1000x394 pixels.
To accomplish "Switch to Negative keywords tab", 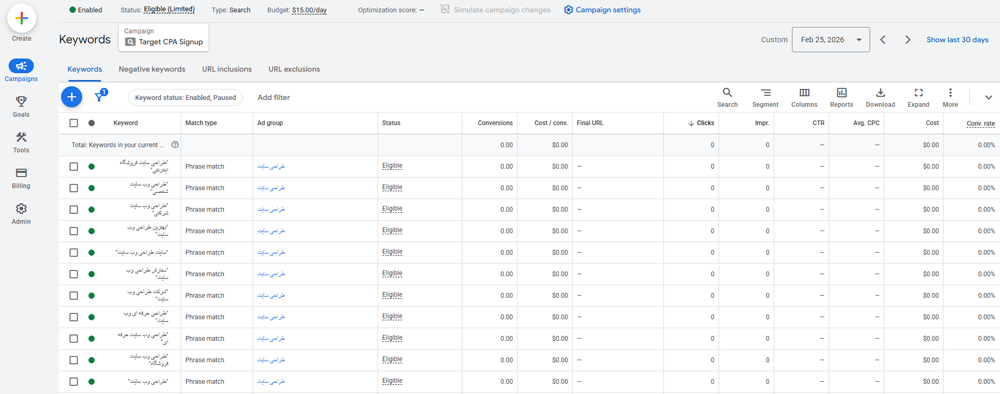I will (152, 69).
